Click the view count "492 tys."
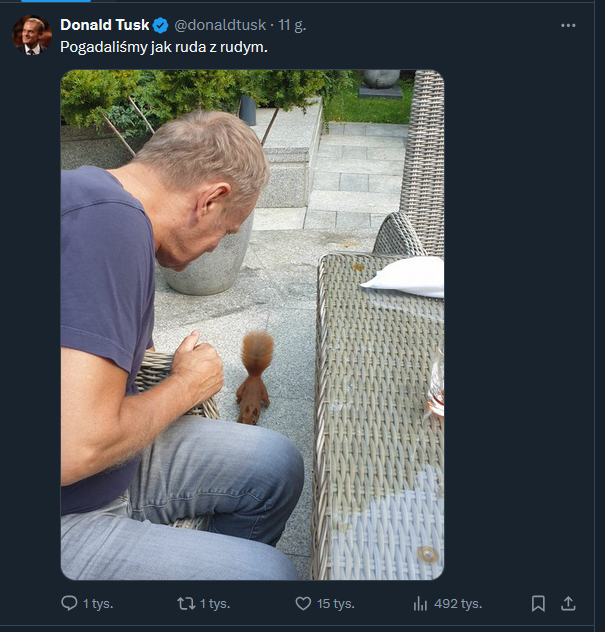This screenshot has width=605, height=632. point(458,603)
